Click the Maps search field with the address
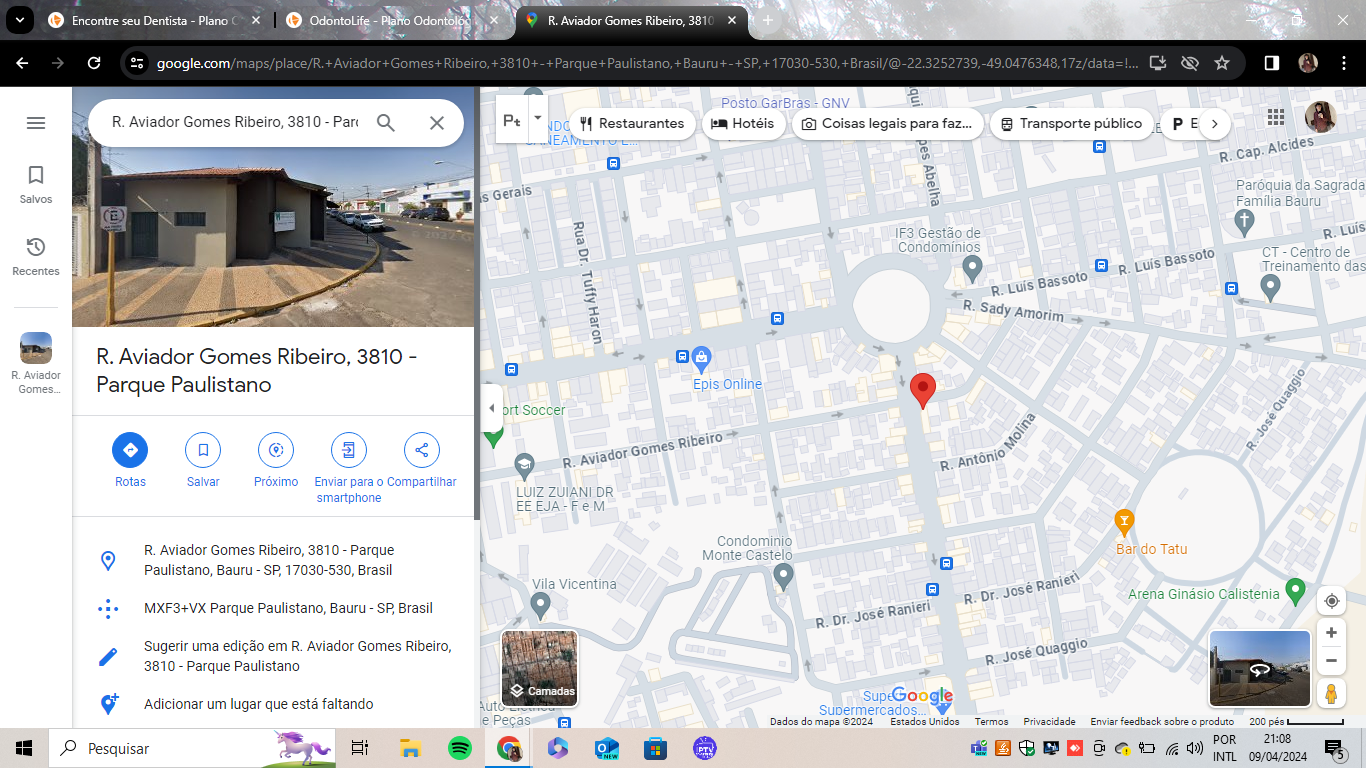This screenshot has width=1366, height=768. pos(235,123)
